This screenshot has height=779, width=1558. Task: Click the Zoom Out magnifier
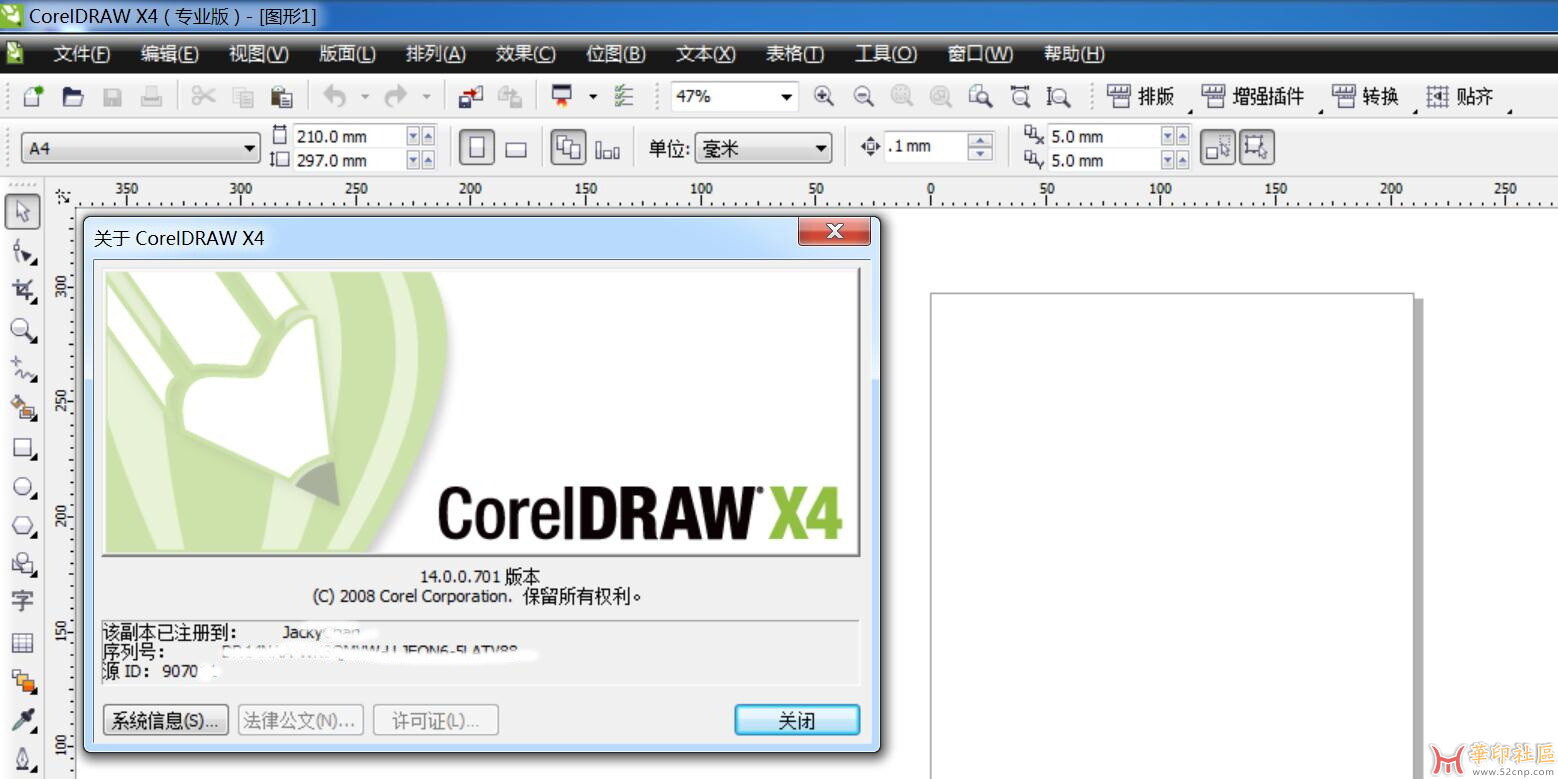(863, 96)
